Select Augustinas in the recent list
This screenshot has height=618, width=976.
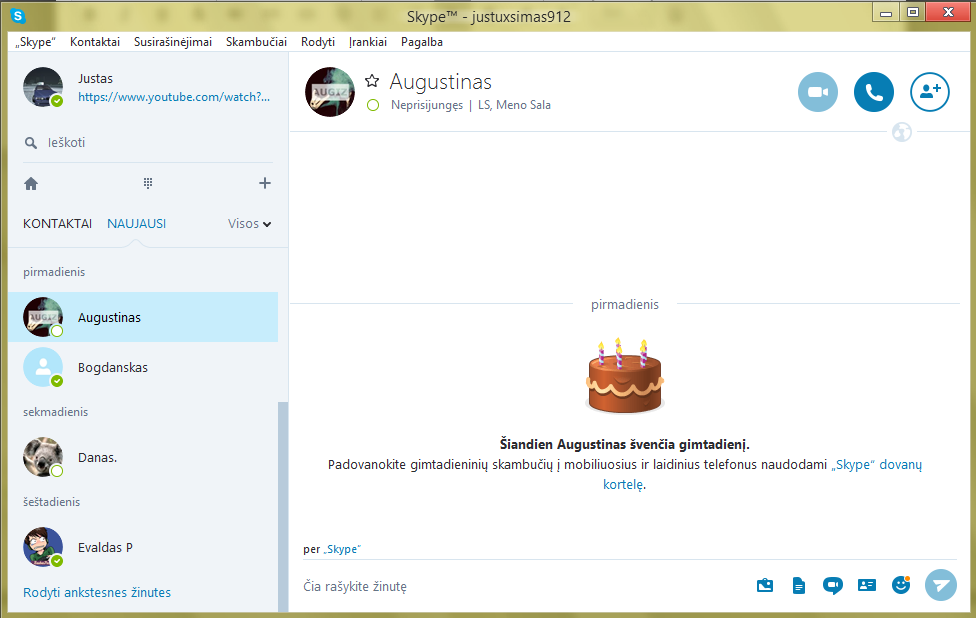point(143,317)
